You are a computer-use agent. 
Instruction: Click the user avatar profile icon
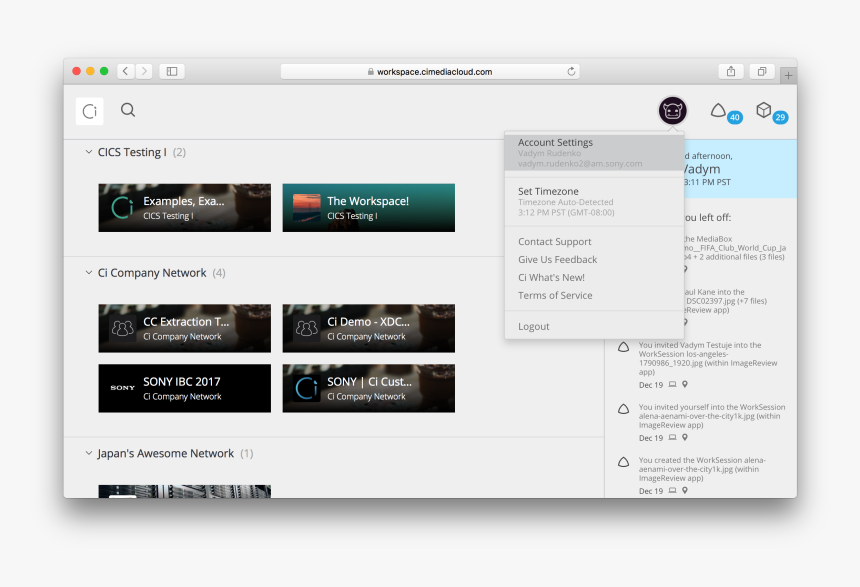672,111
